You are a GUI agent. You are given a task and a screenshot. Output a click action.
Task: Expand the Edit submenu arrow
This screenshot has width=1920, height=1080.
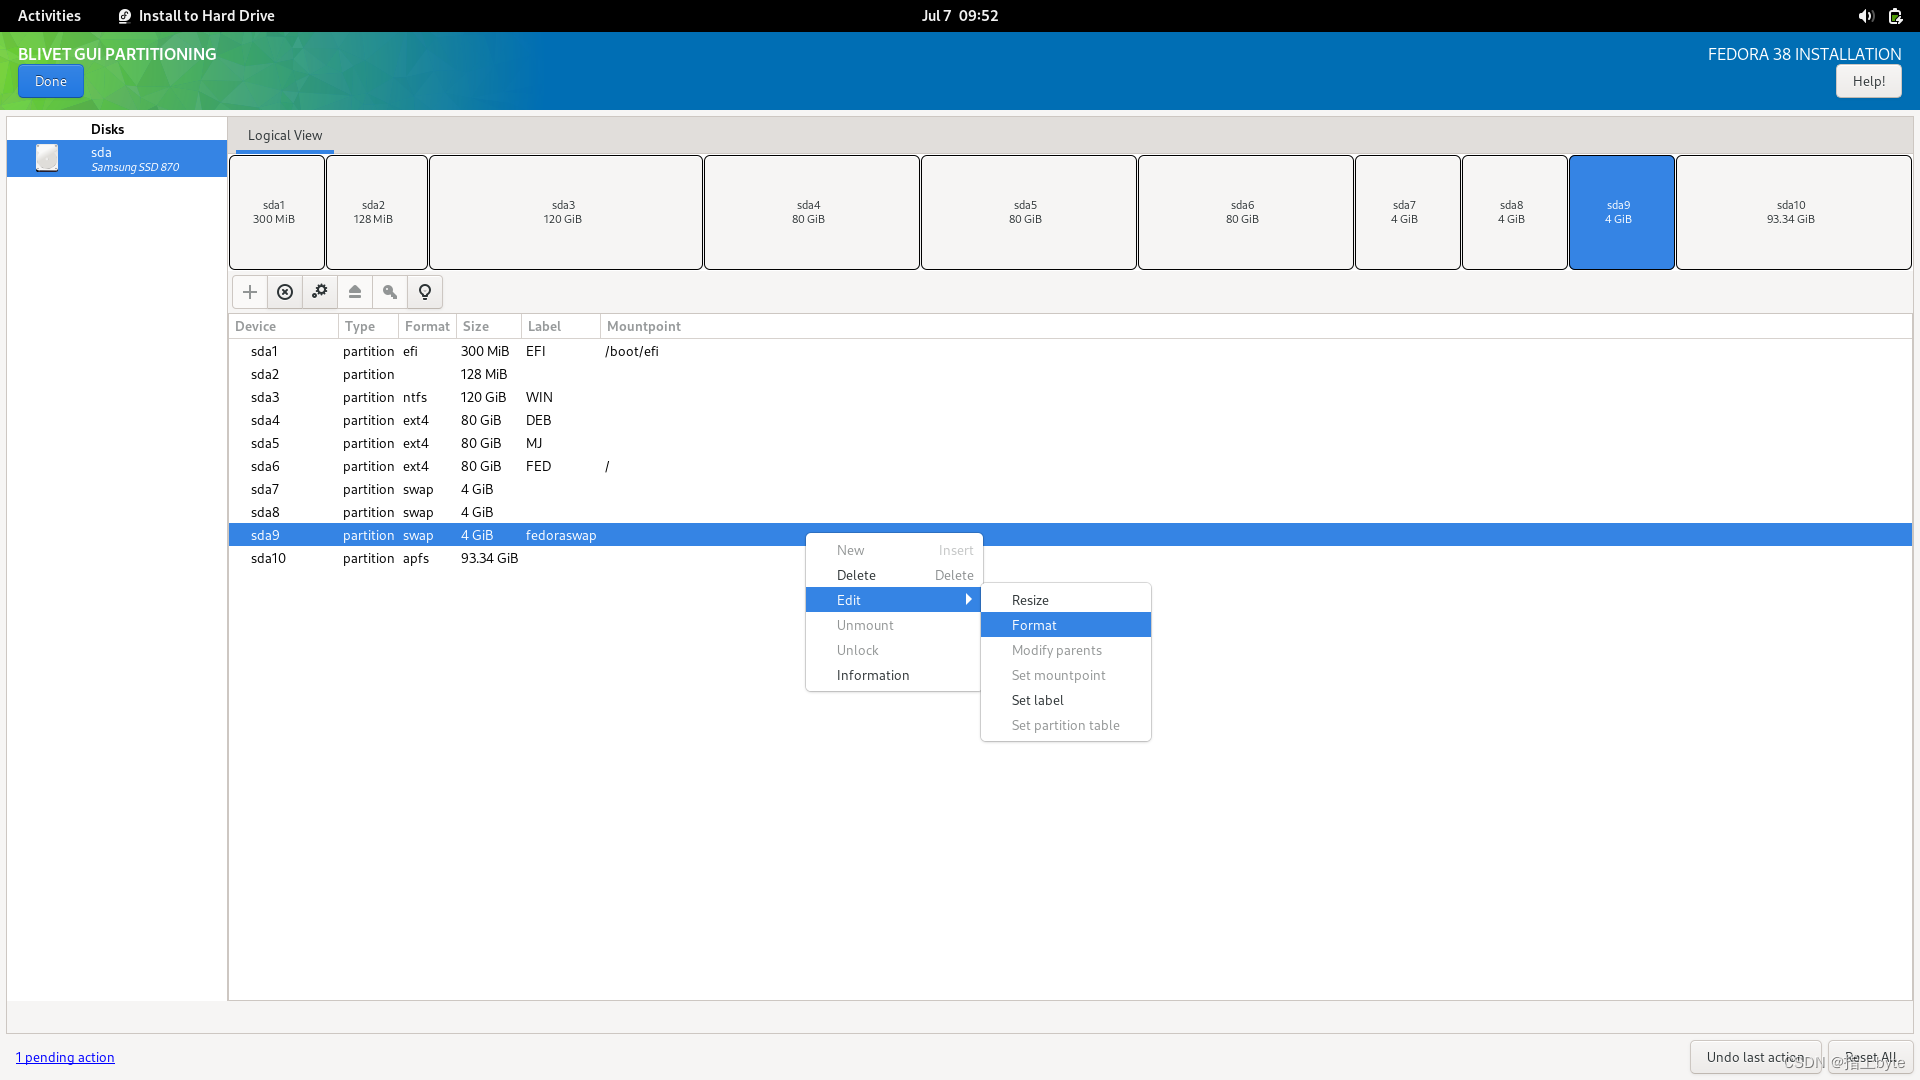(968, 600)
